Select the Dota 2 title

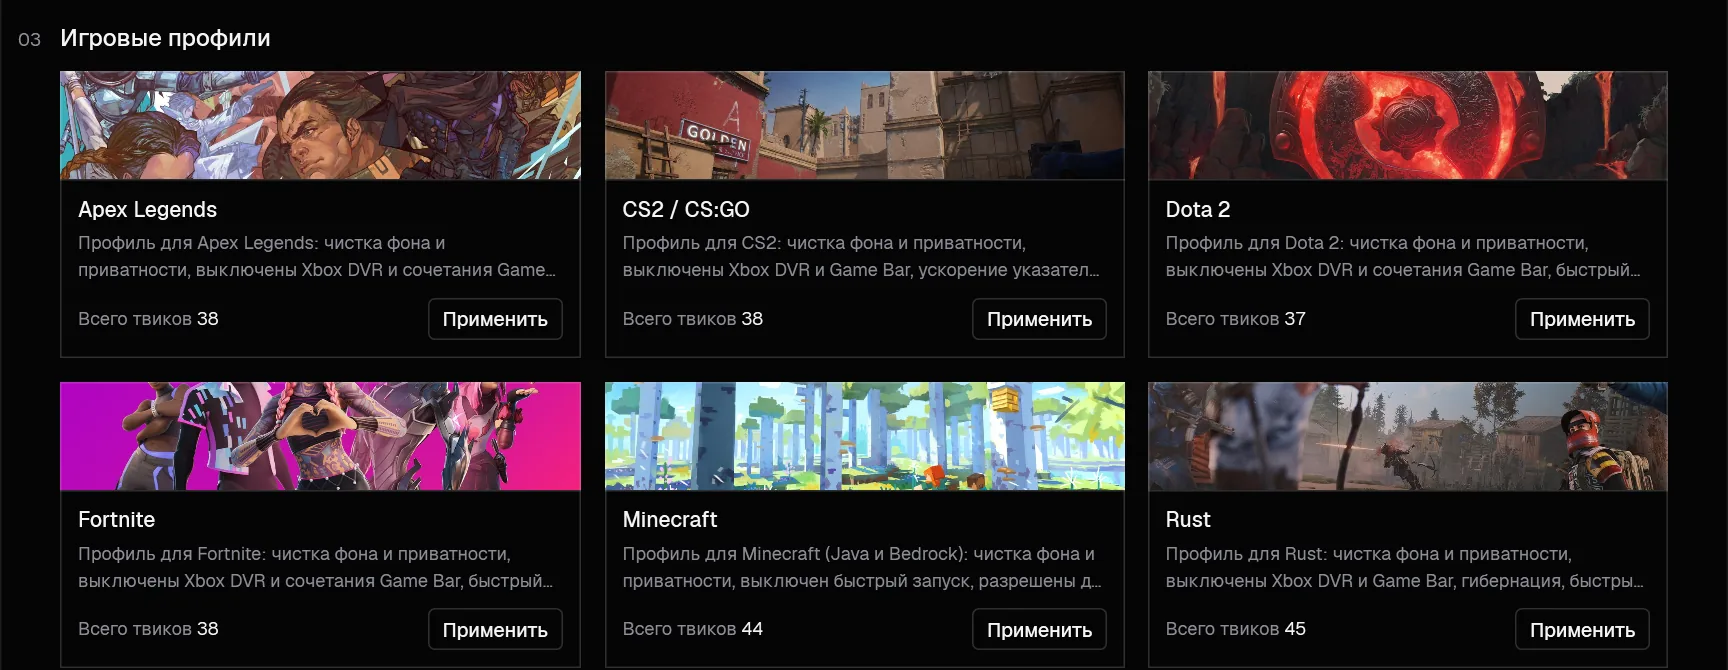pos(1198,209)
